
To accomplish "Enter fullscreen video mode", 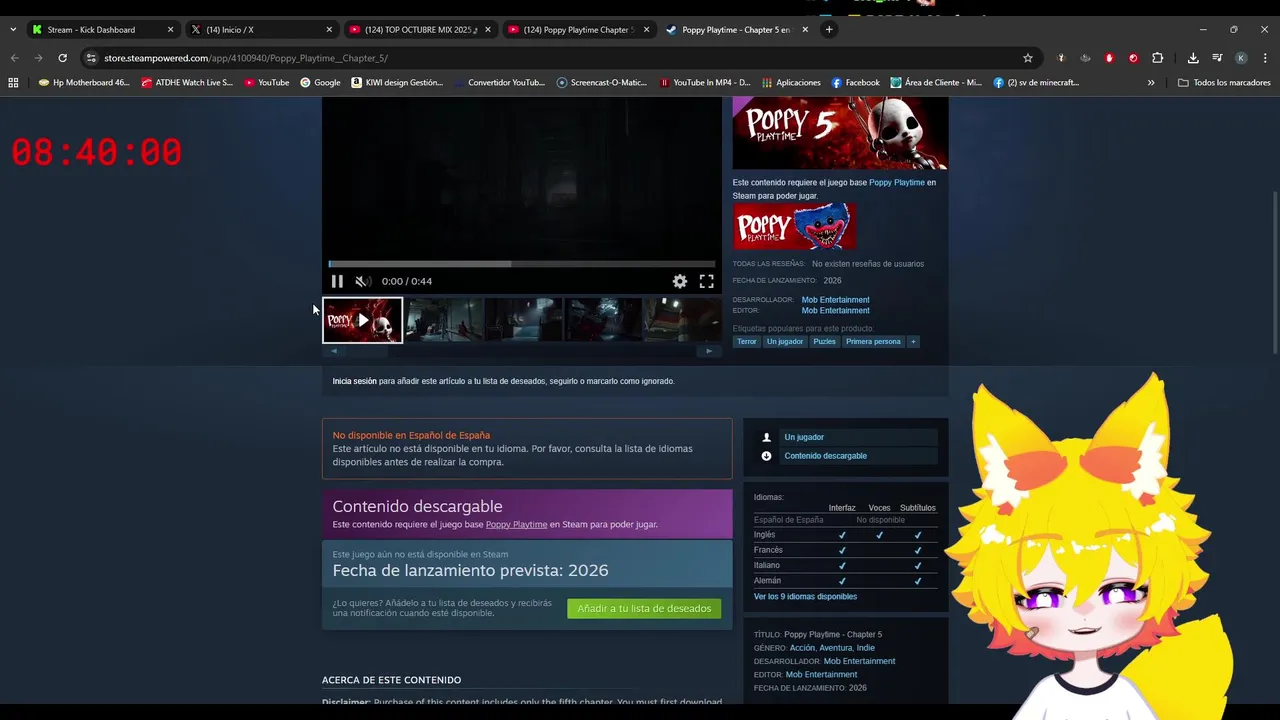I will (706, 281).
